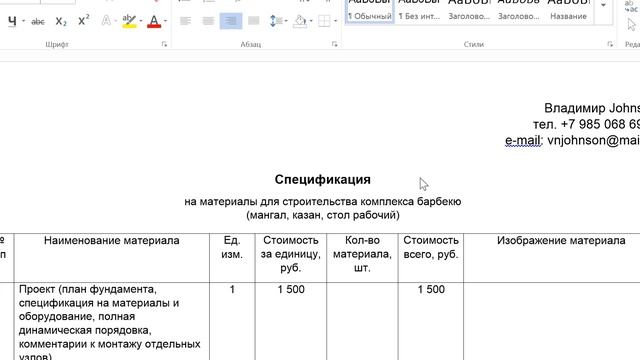Open line and paragraph spacing
The image size is (640, 360).
pyautogui.click(x=275, y=21)
